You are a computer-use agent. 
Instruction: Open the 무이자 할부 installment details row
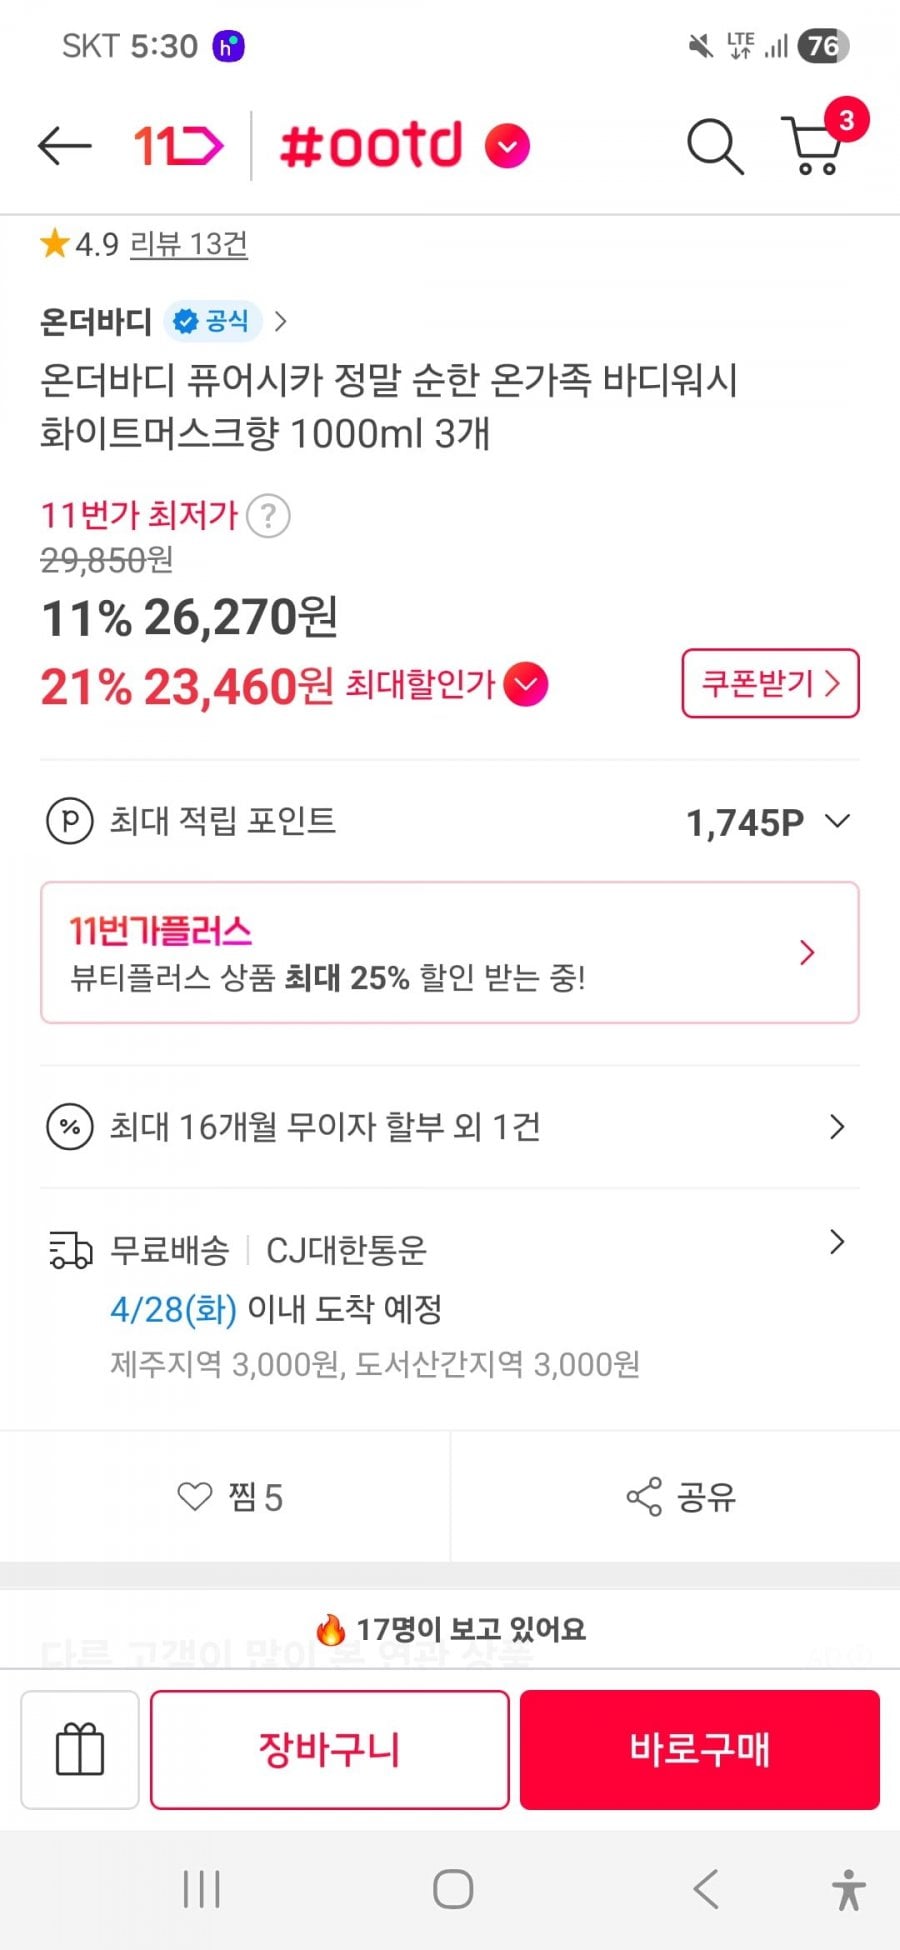(x=449, y=1127)
